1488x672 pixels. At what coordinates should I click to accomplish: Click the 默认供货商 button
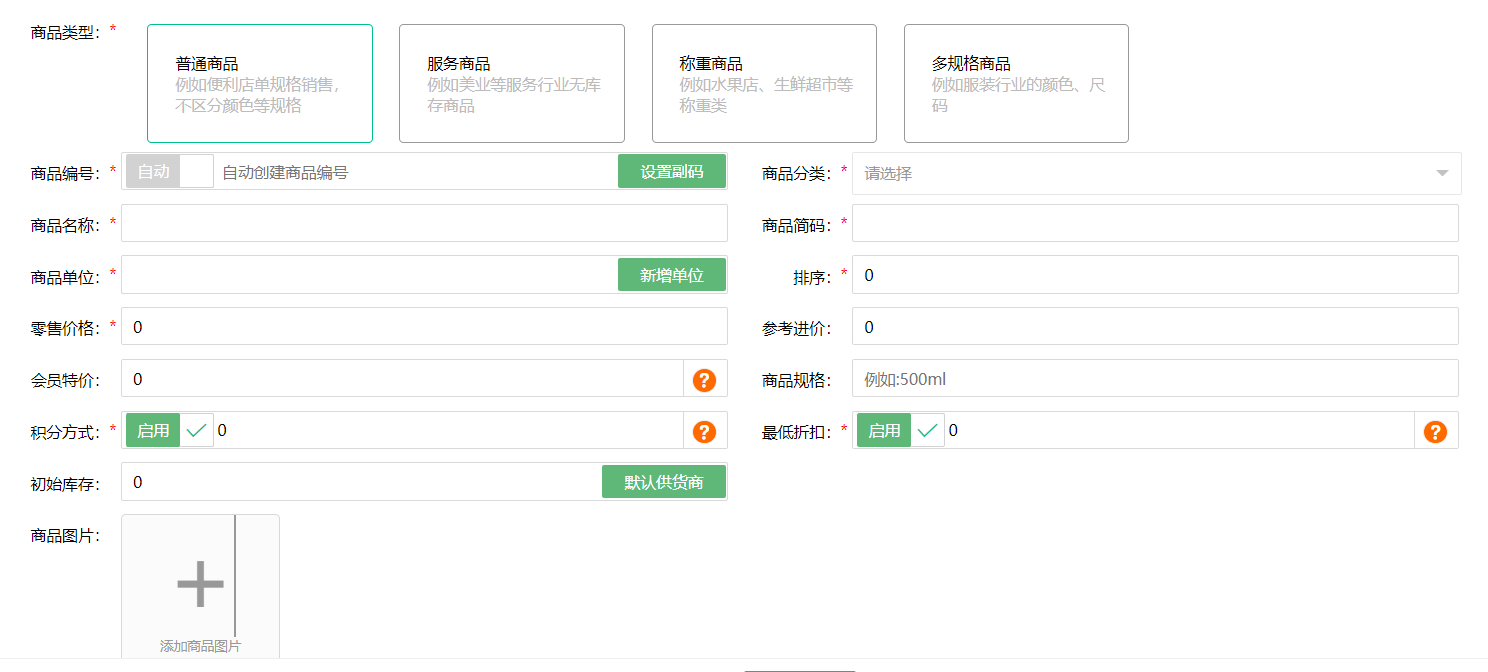(x=664, y=481)
